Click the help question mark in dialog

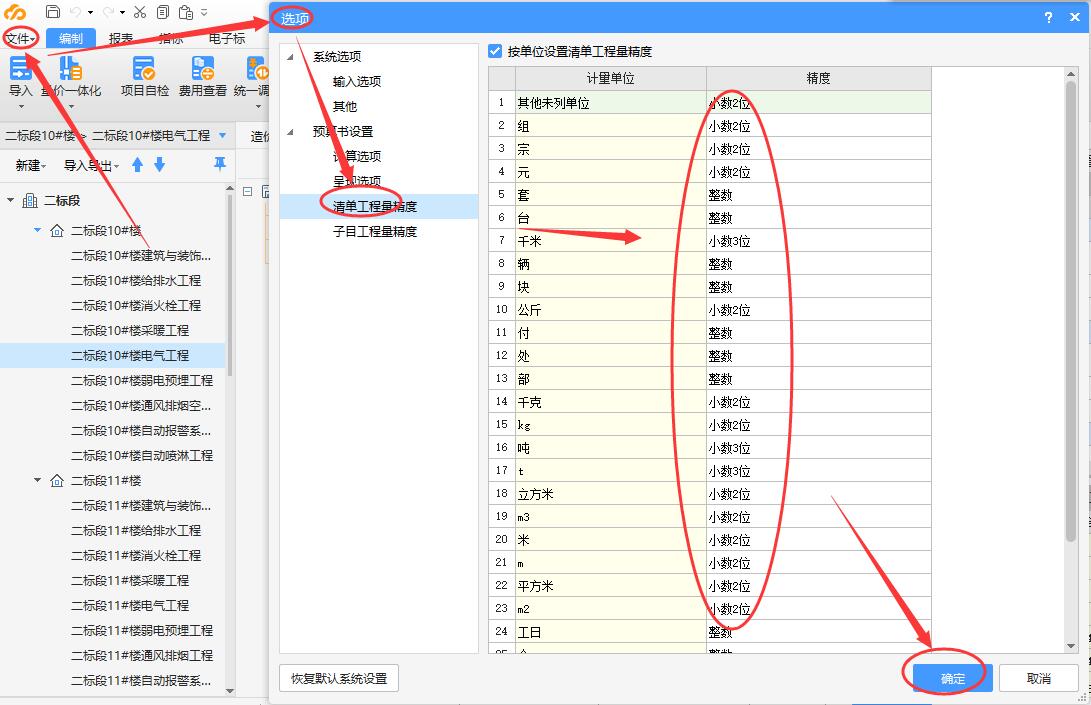(1049, 17)
